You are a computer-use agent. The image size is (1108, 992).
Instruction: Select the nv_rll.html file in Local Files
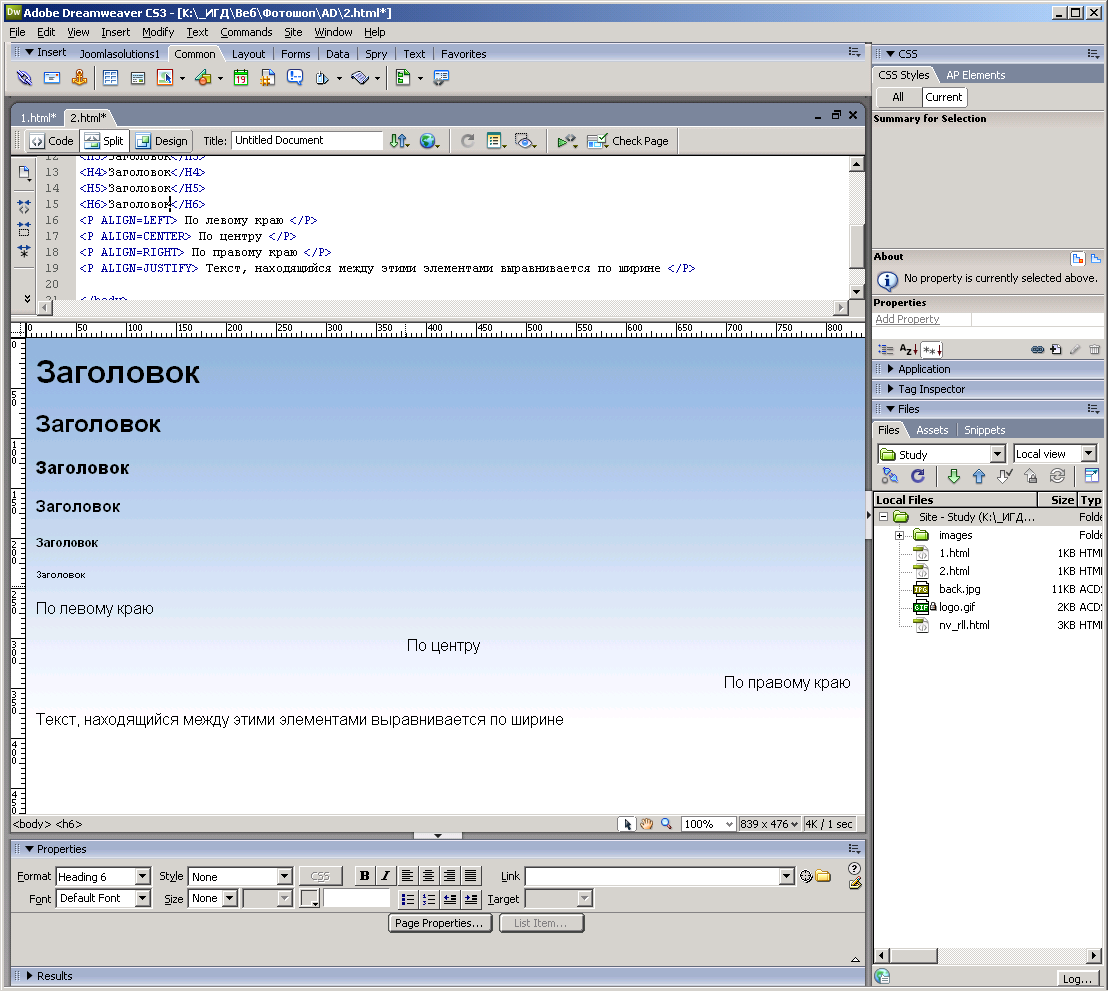pyautogui.click(x=964, y=625)
